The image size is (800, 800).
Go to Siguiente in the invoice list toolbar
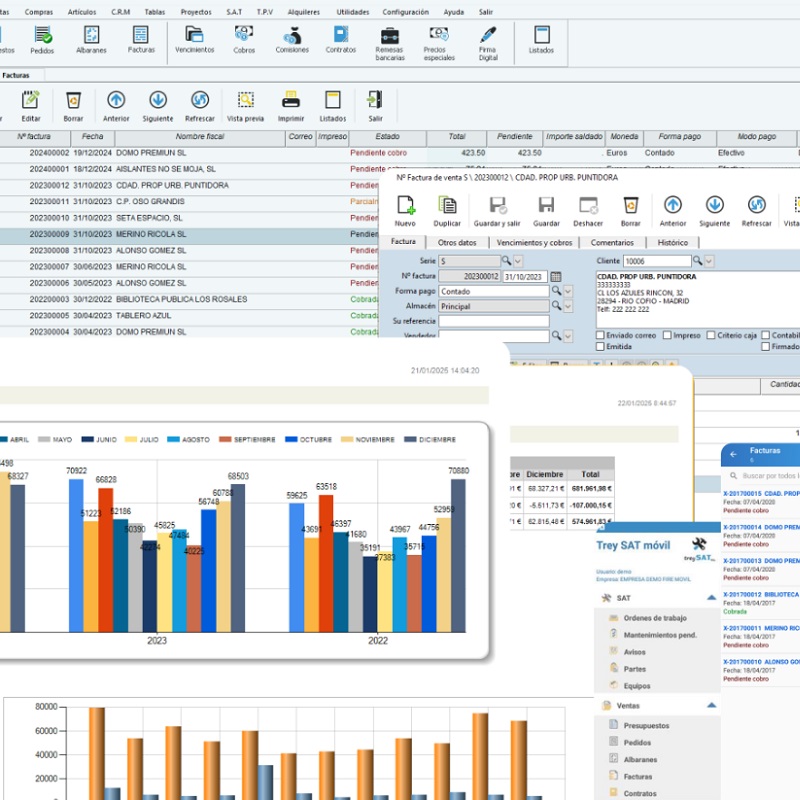(158, 106)
